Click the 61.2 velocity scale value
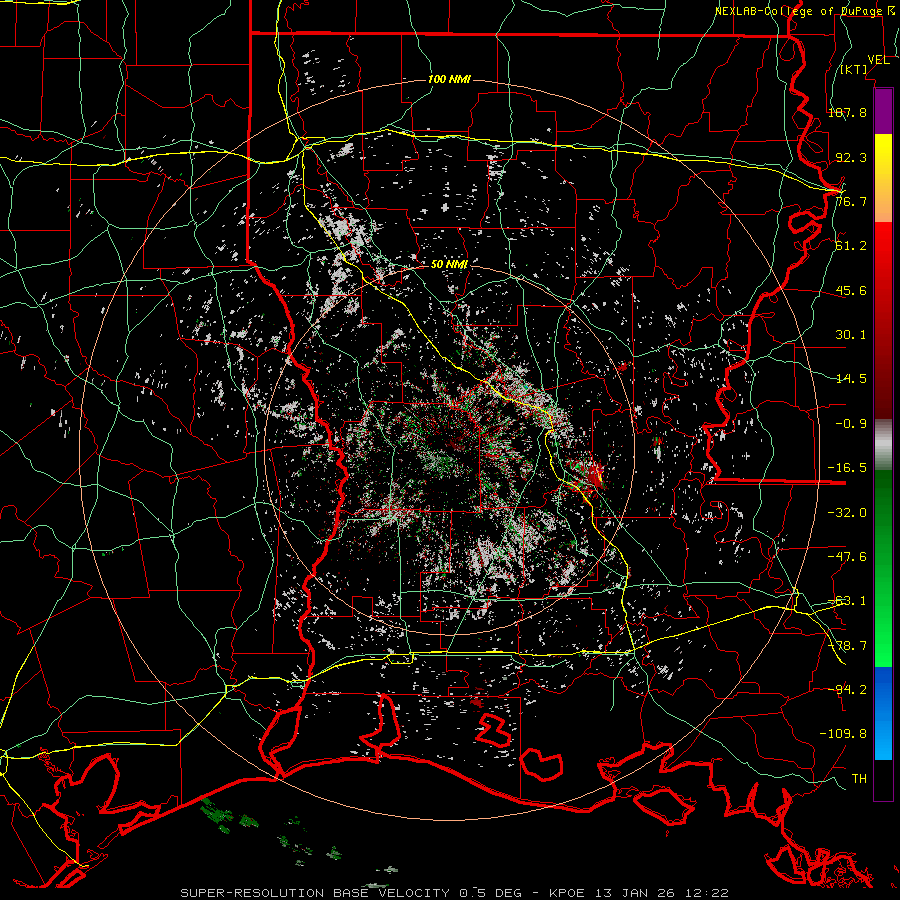This screenshot has width=900, height=900. pyautogui.click(x=851, y=246)
